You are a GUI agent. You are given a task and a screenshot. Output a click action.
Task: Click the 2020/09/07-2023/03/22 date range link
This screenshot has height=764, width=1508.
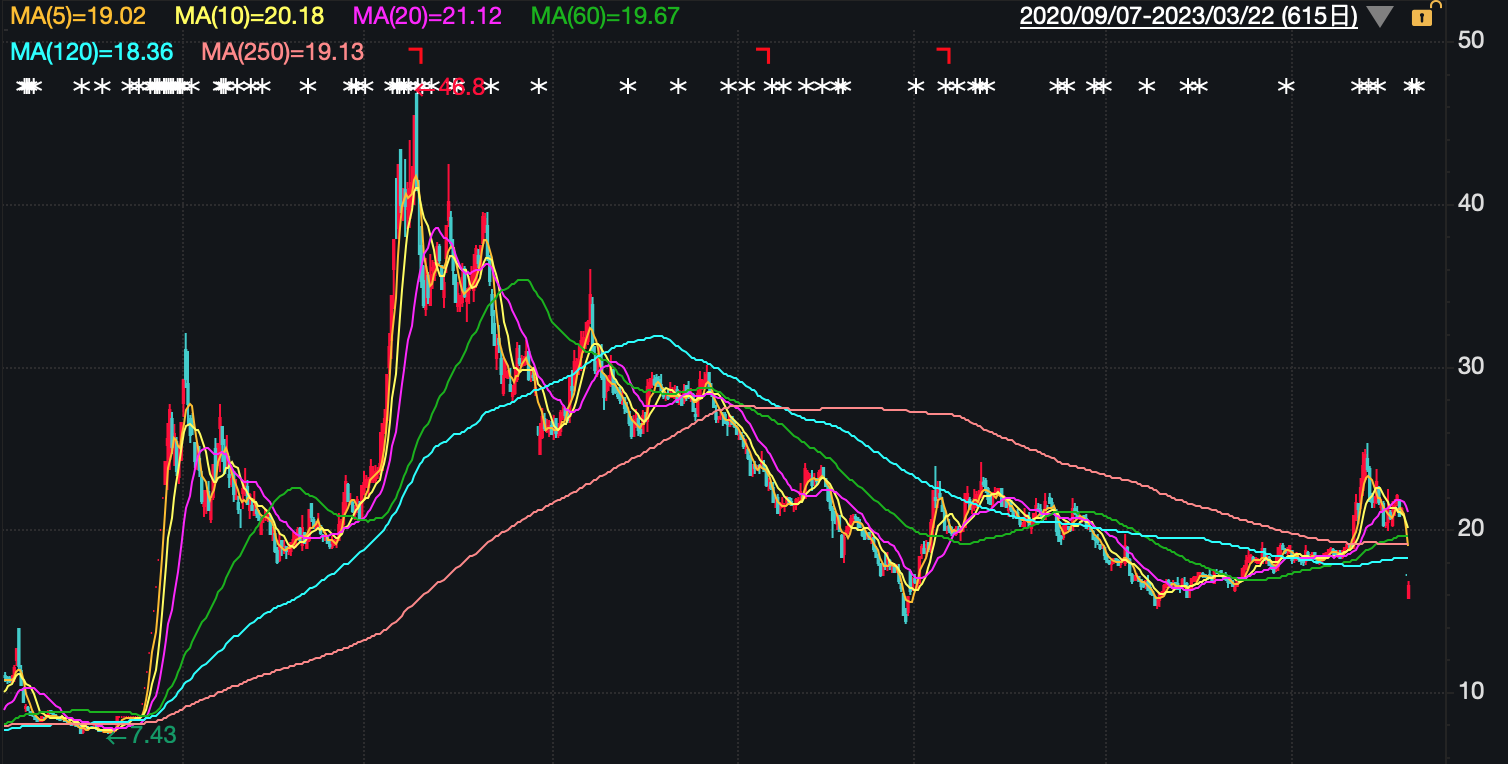click(1188, 16)
